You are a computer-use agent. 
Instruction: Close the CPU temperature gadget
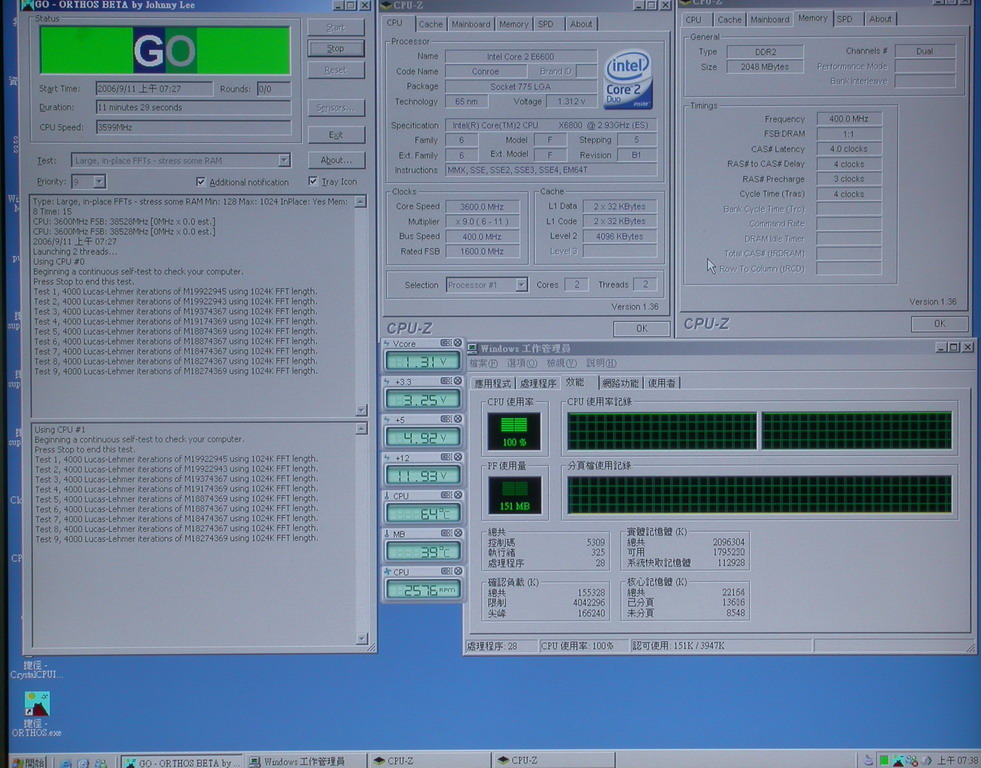[457, 495]
